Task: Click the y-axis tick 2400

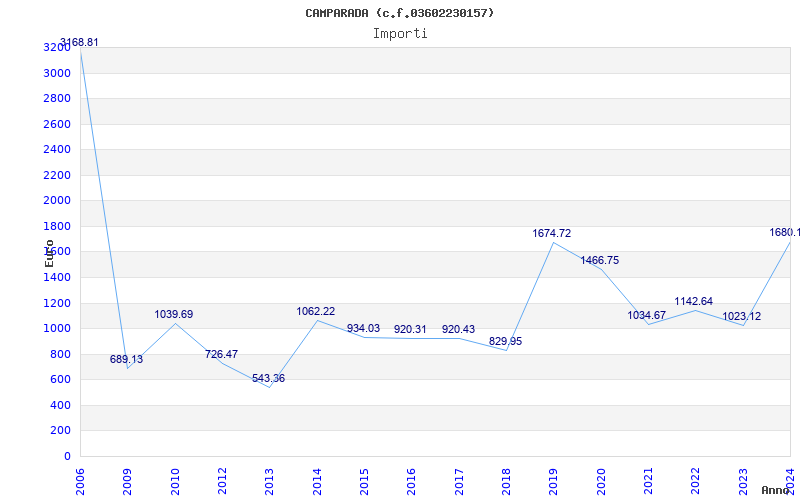Action: point(57,149)
